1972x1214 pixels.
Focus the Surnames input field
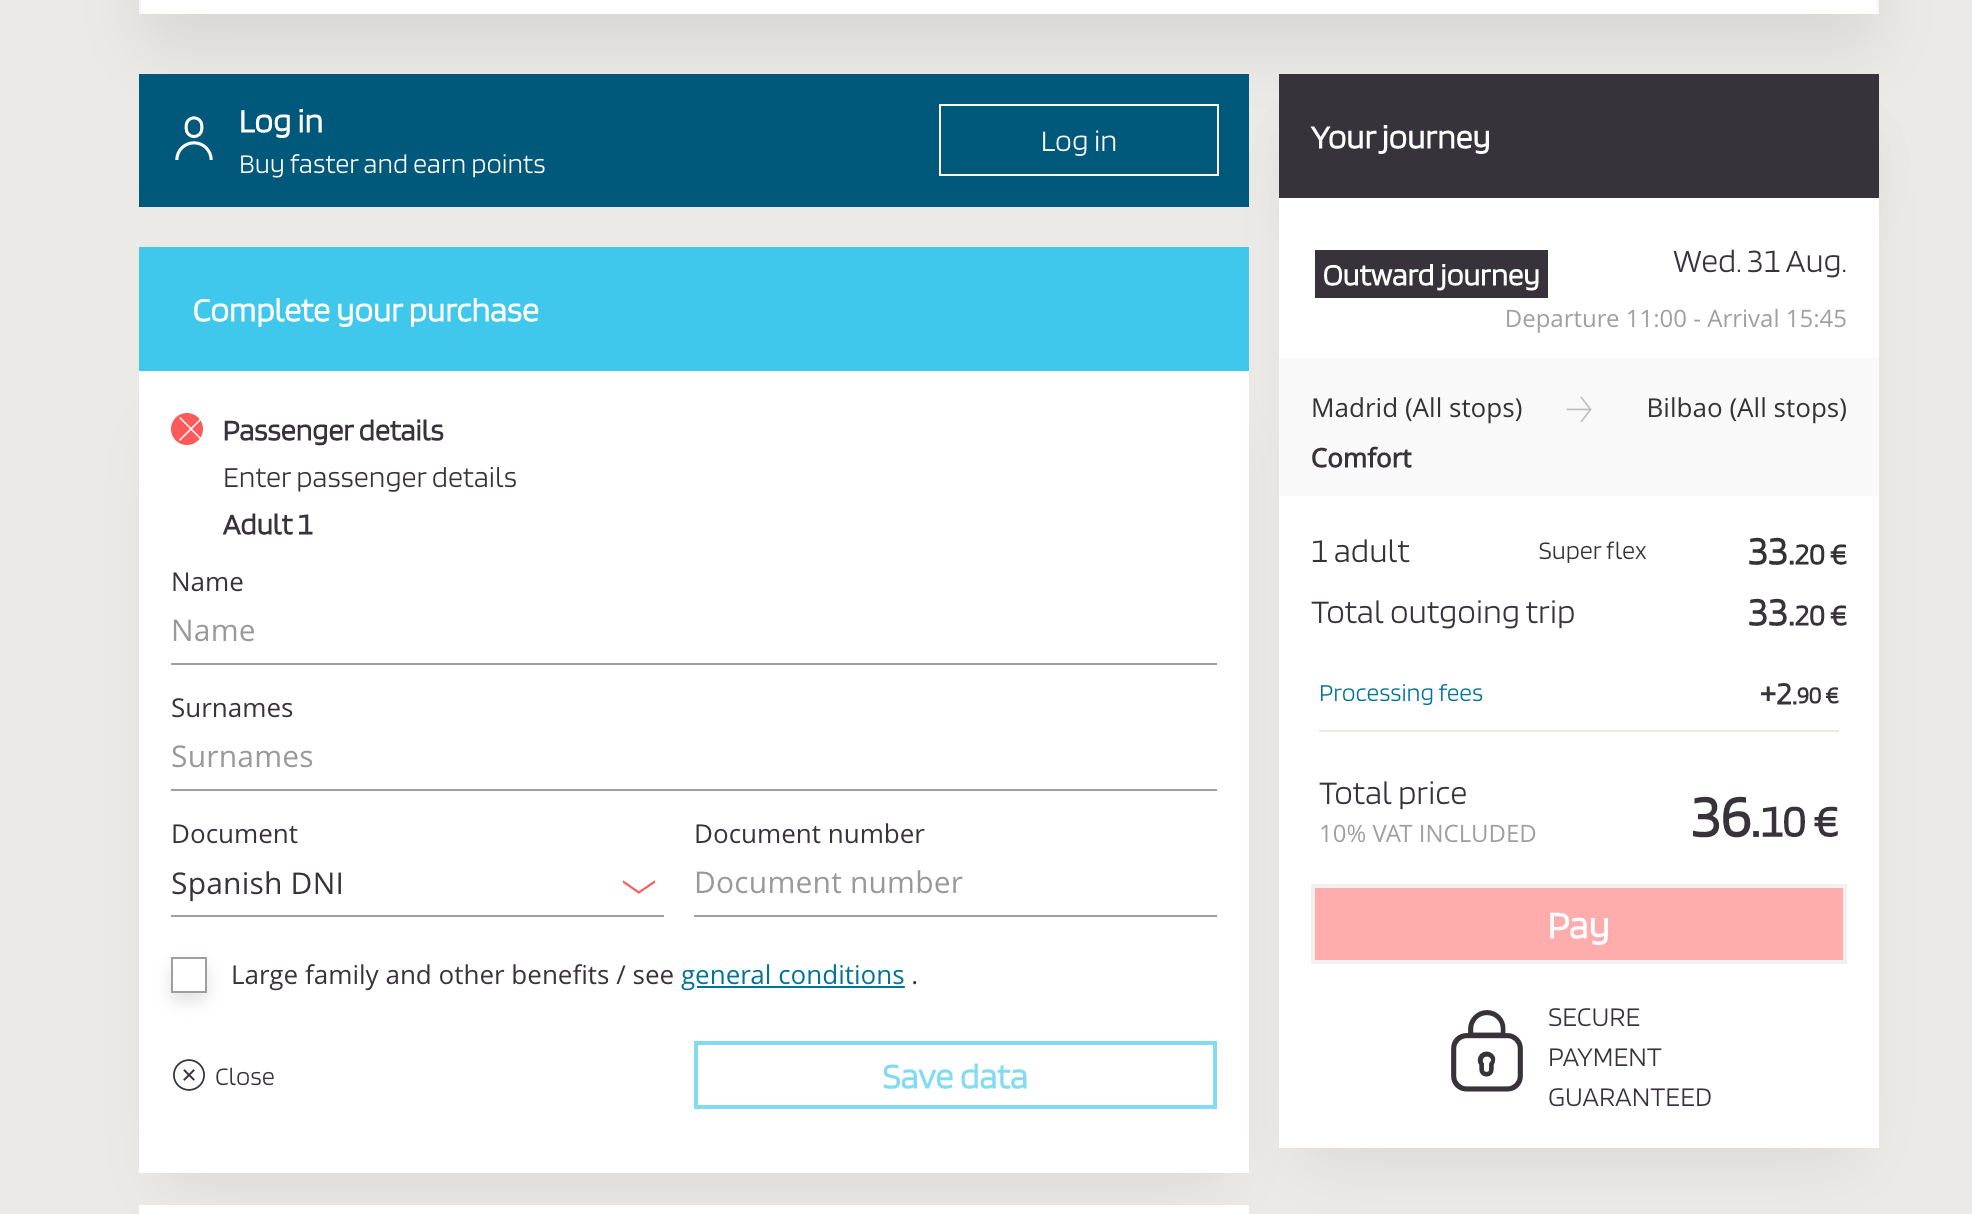tap(694, 758)
